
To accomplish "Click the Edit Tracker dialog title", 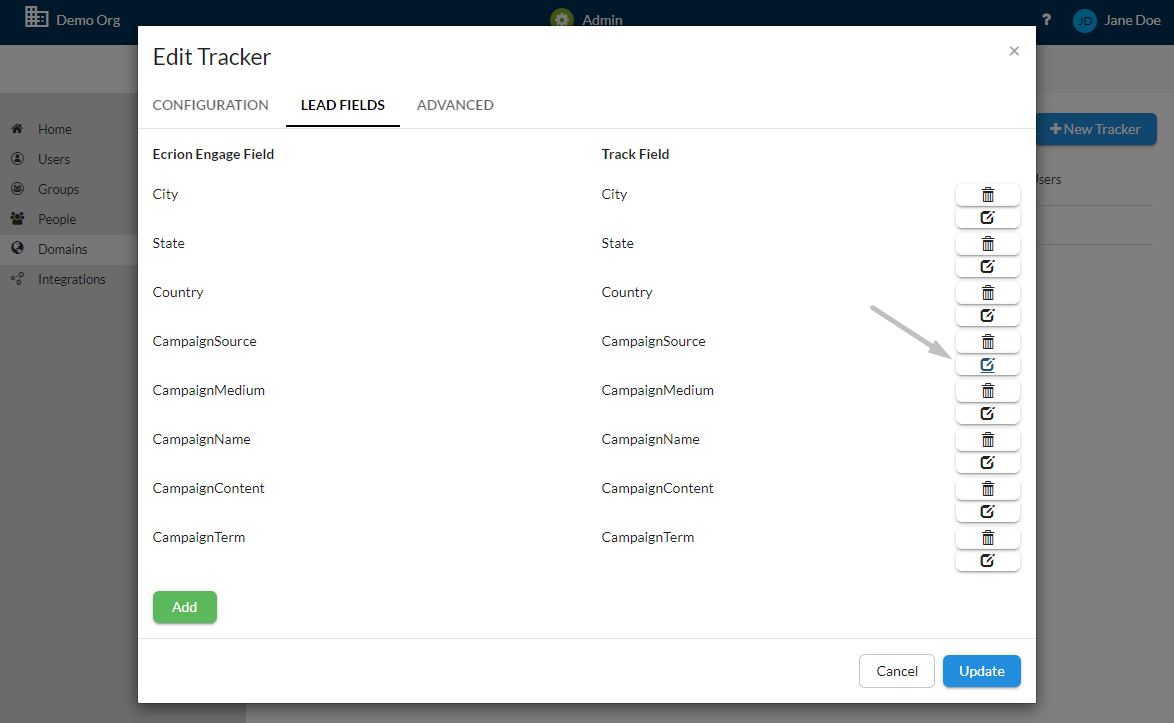I will coord(212,57).
